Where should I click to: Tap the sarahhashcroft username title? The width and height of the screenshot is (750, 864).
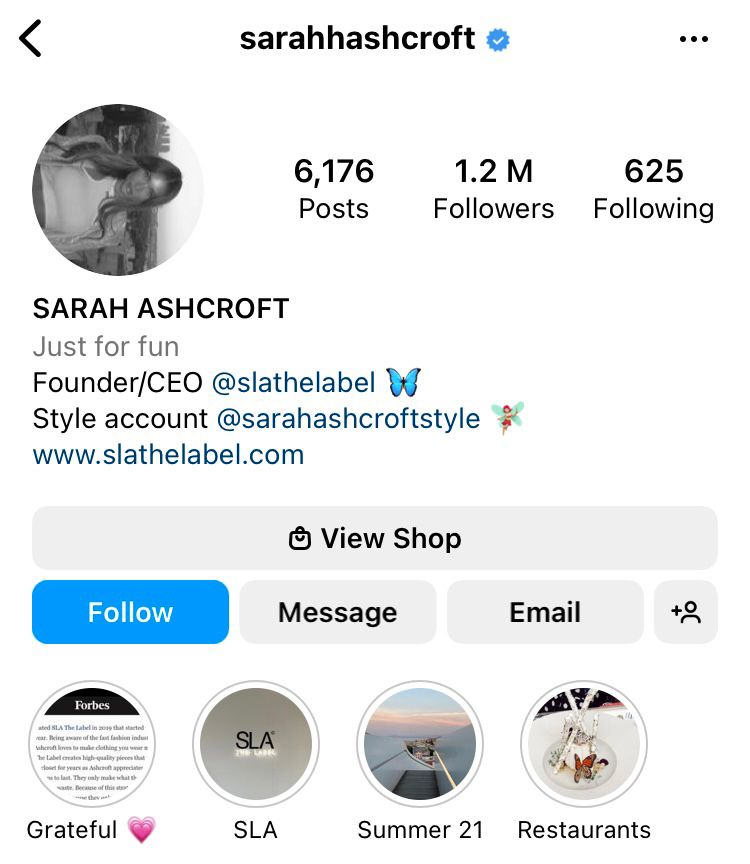pos(358,39)
